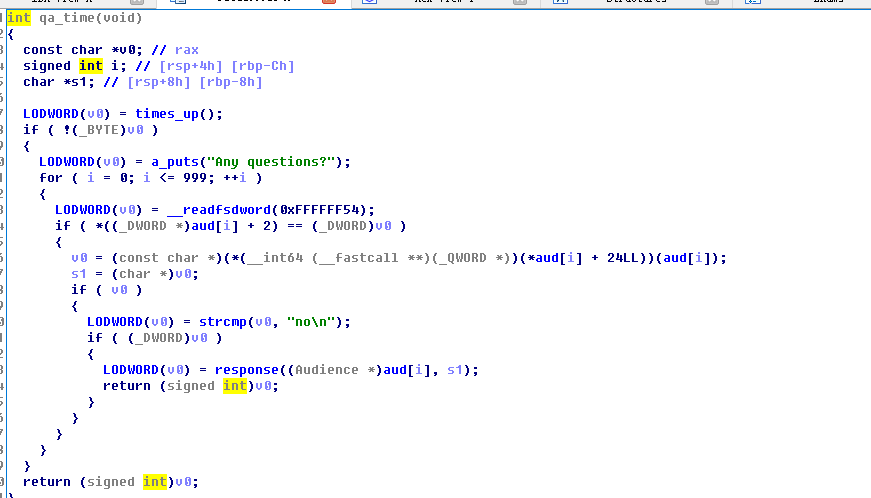
Task: Select the rax register comment
Action: pos(187,50)
